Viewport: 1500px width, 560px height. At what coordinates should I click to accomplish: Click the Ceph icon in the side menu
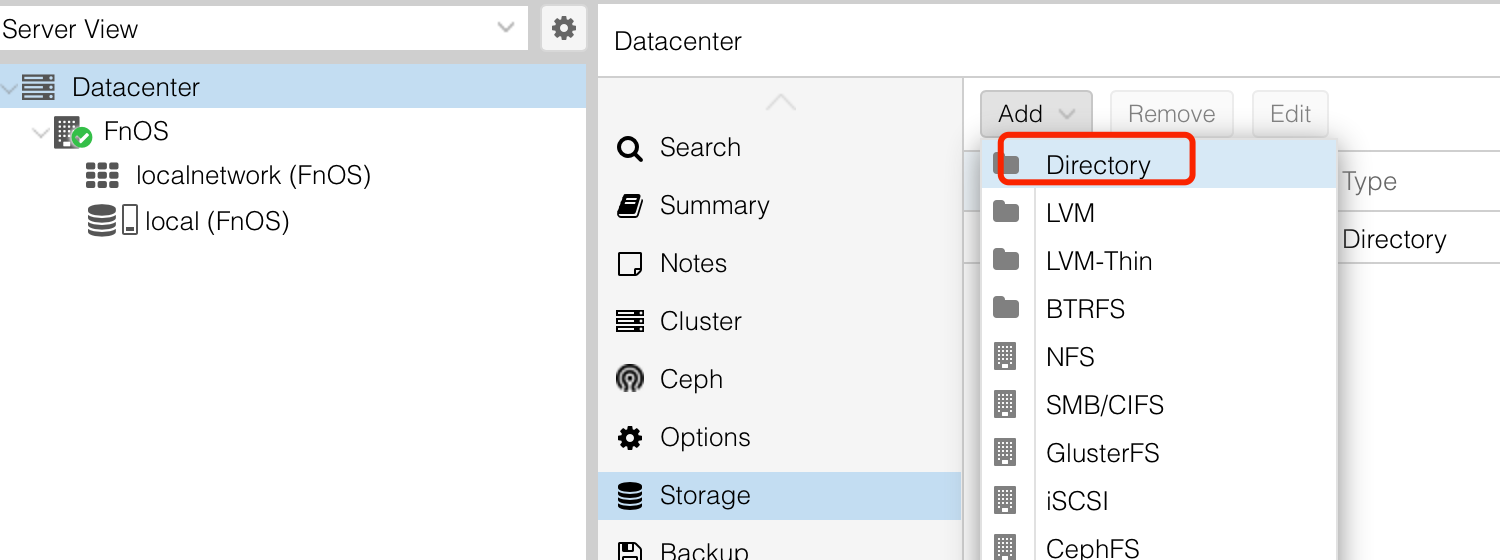(629, 379)
